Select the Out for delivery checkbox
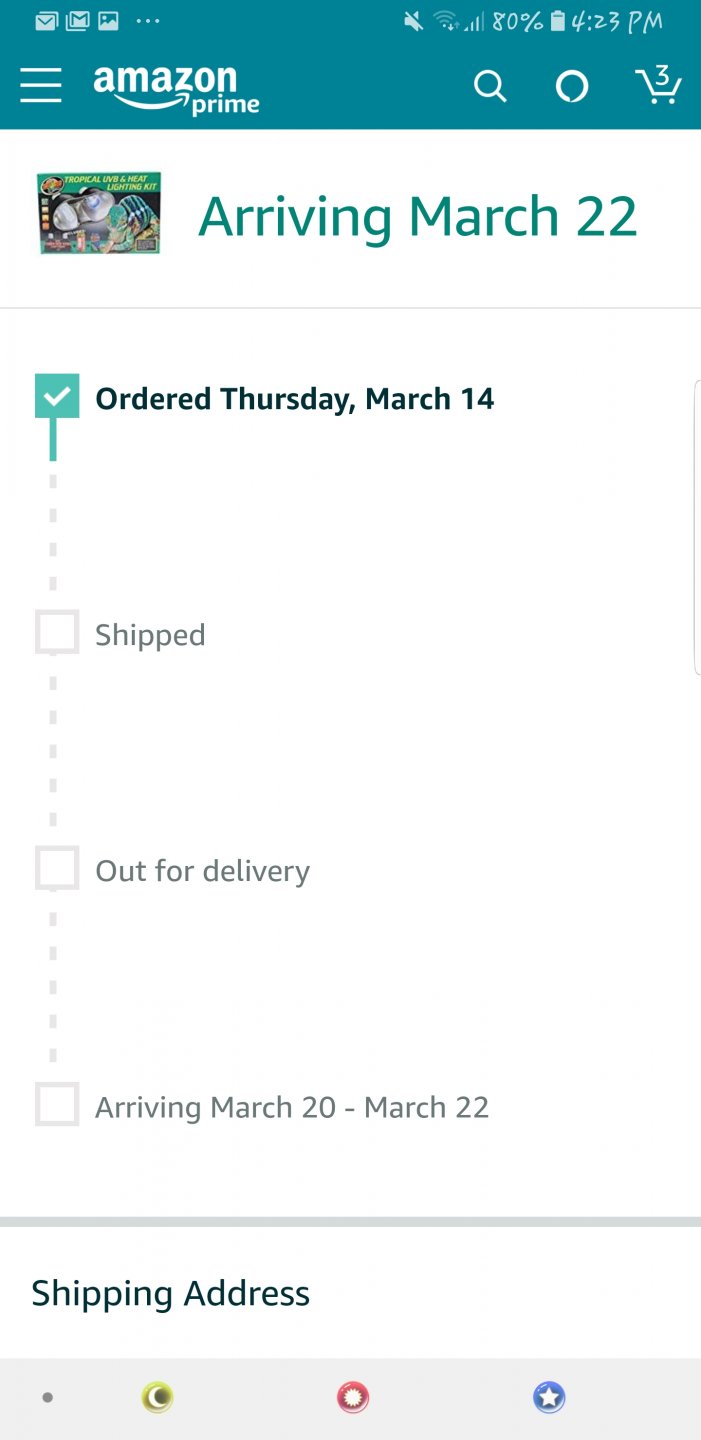The image size is (701, 1440). [57, 869]
